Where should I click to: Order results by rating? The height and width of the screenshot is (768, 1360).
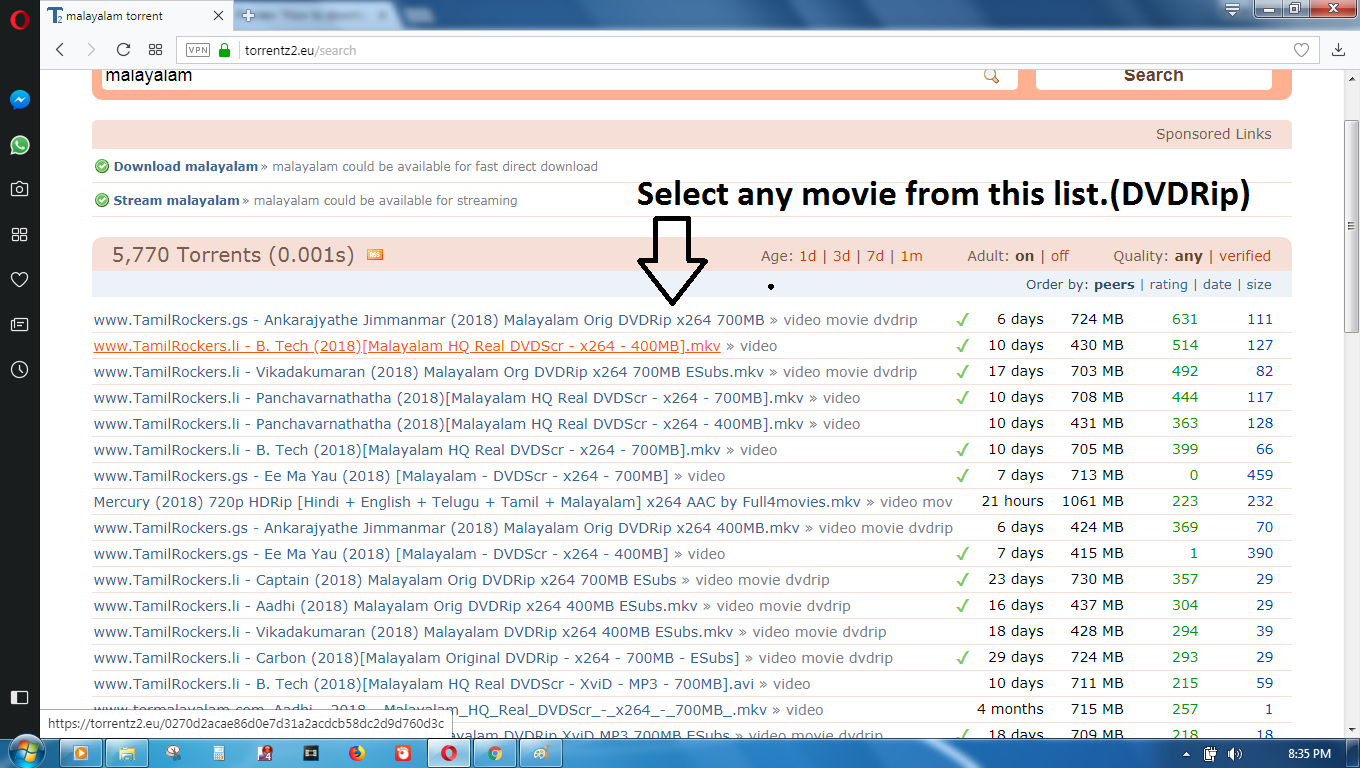[1168, 285]
